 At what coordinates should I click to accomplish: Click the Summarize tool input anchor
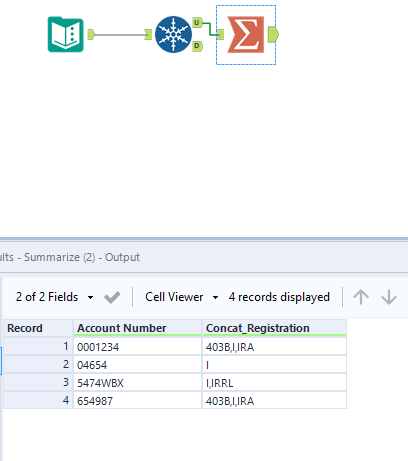pos(220,34)
